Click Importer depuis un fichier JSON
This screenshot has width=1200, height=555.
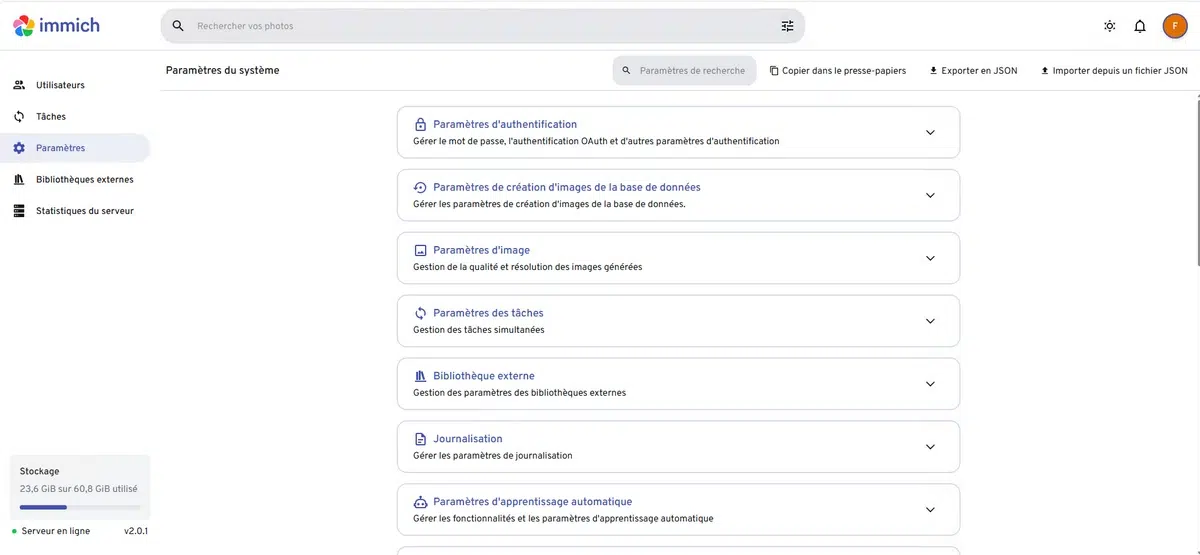pos(1114,71)
